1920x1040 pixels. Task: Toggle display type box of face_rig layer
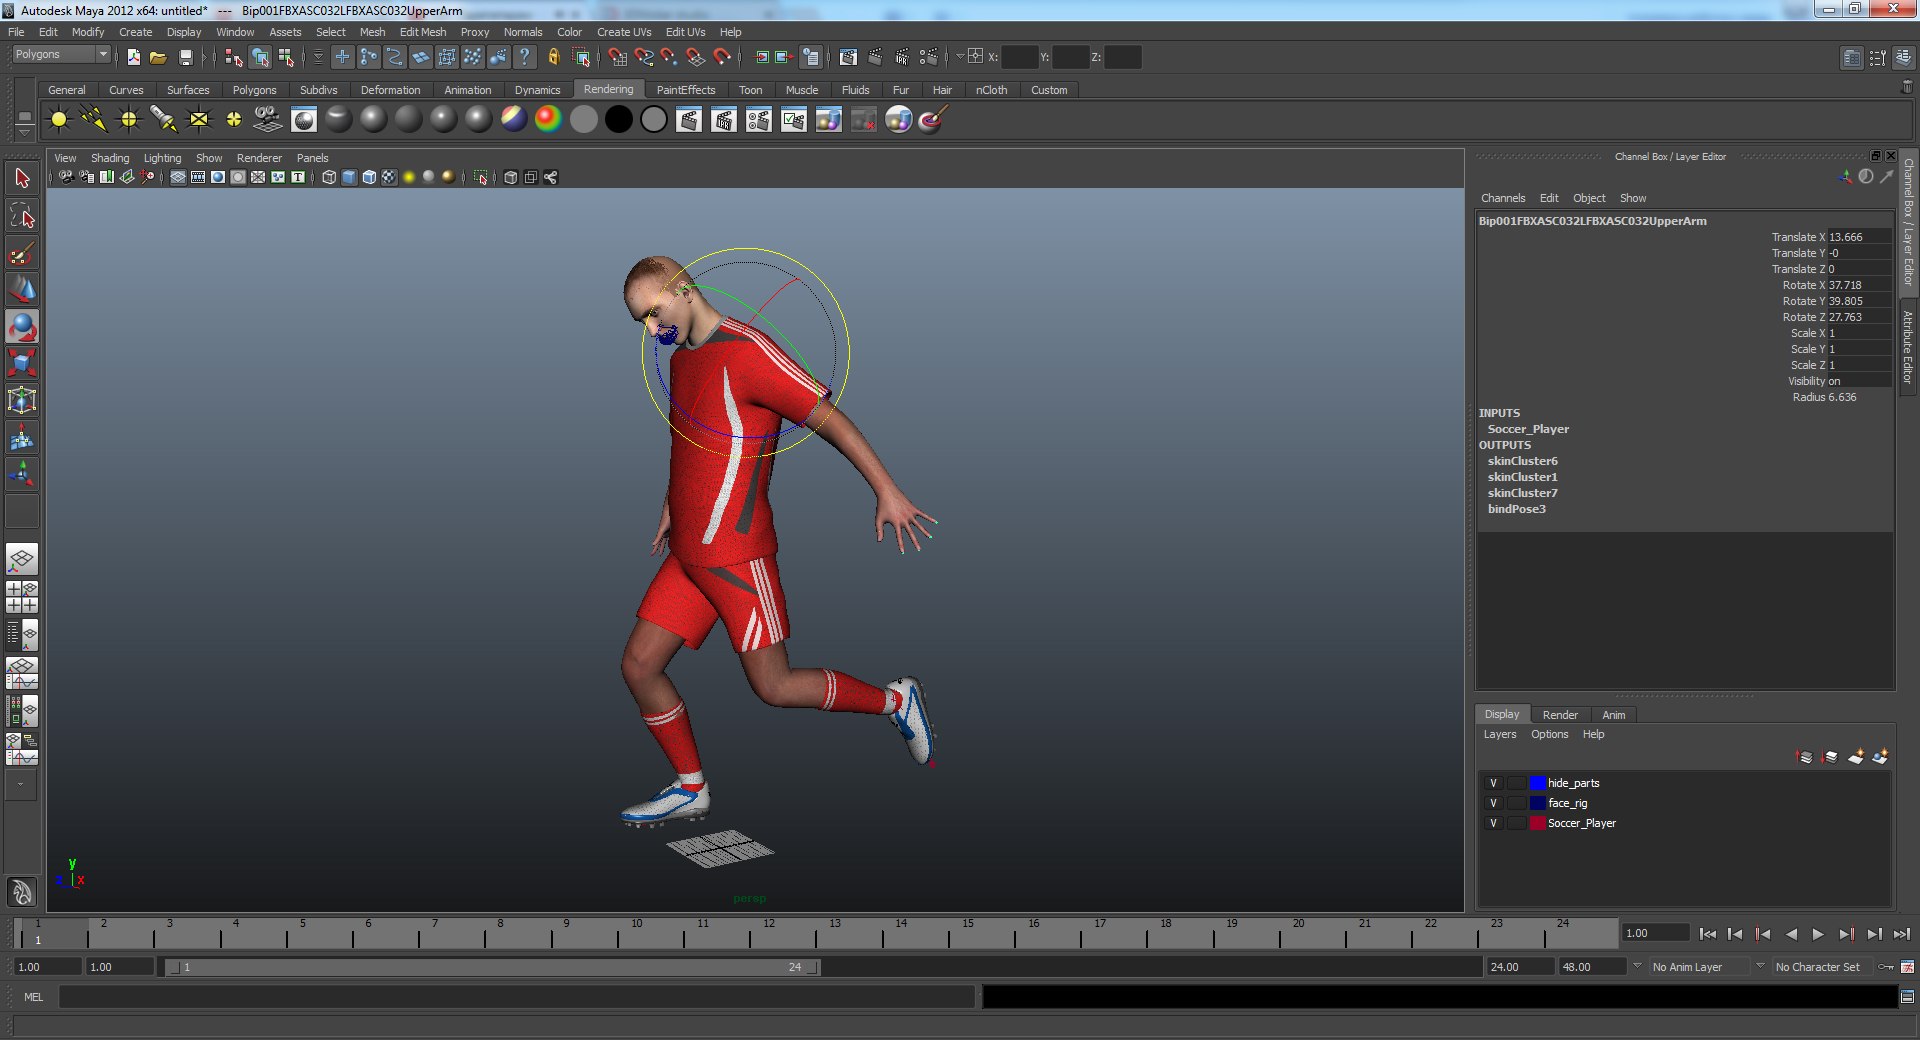click(1517, 803)
